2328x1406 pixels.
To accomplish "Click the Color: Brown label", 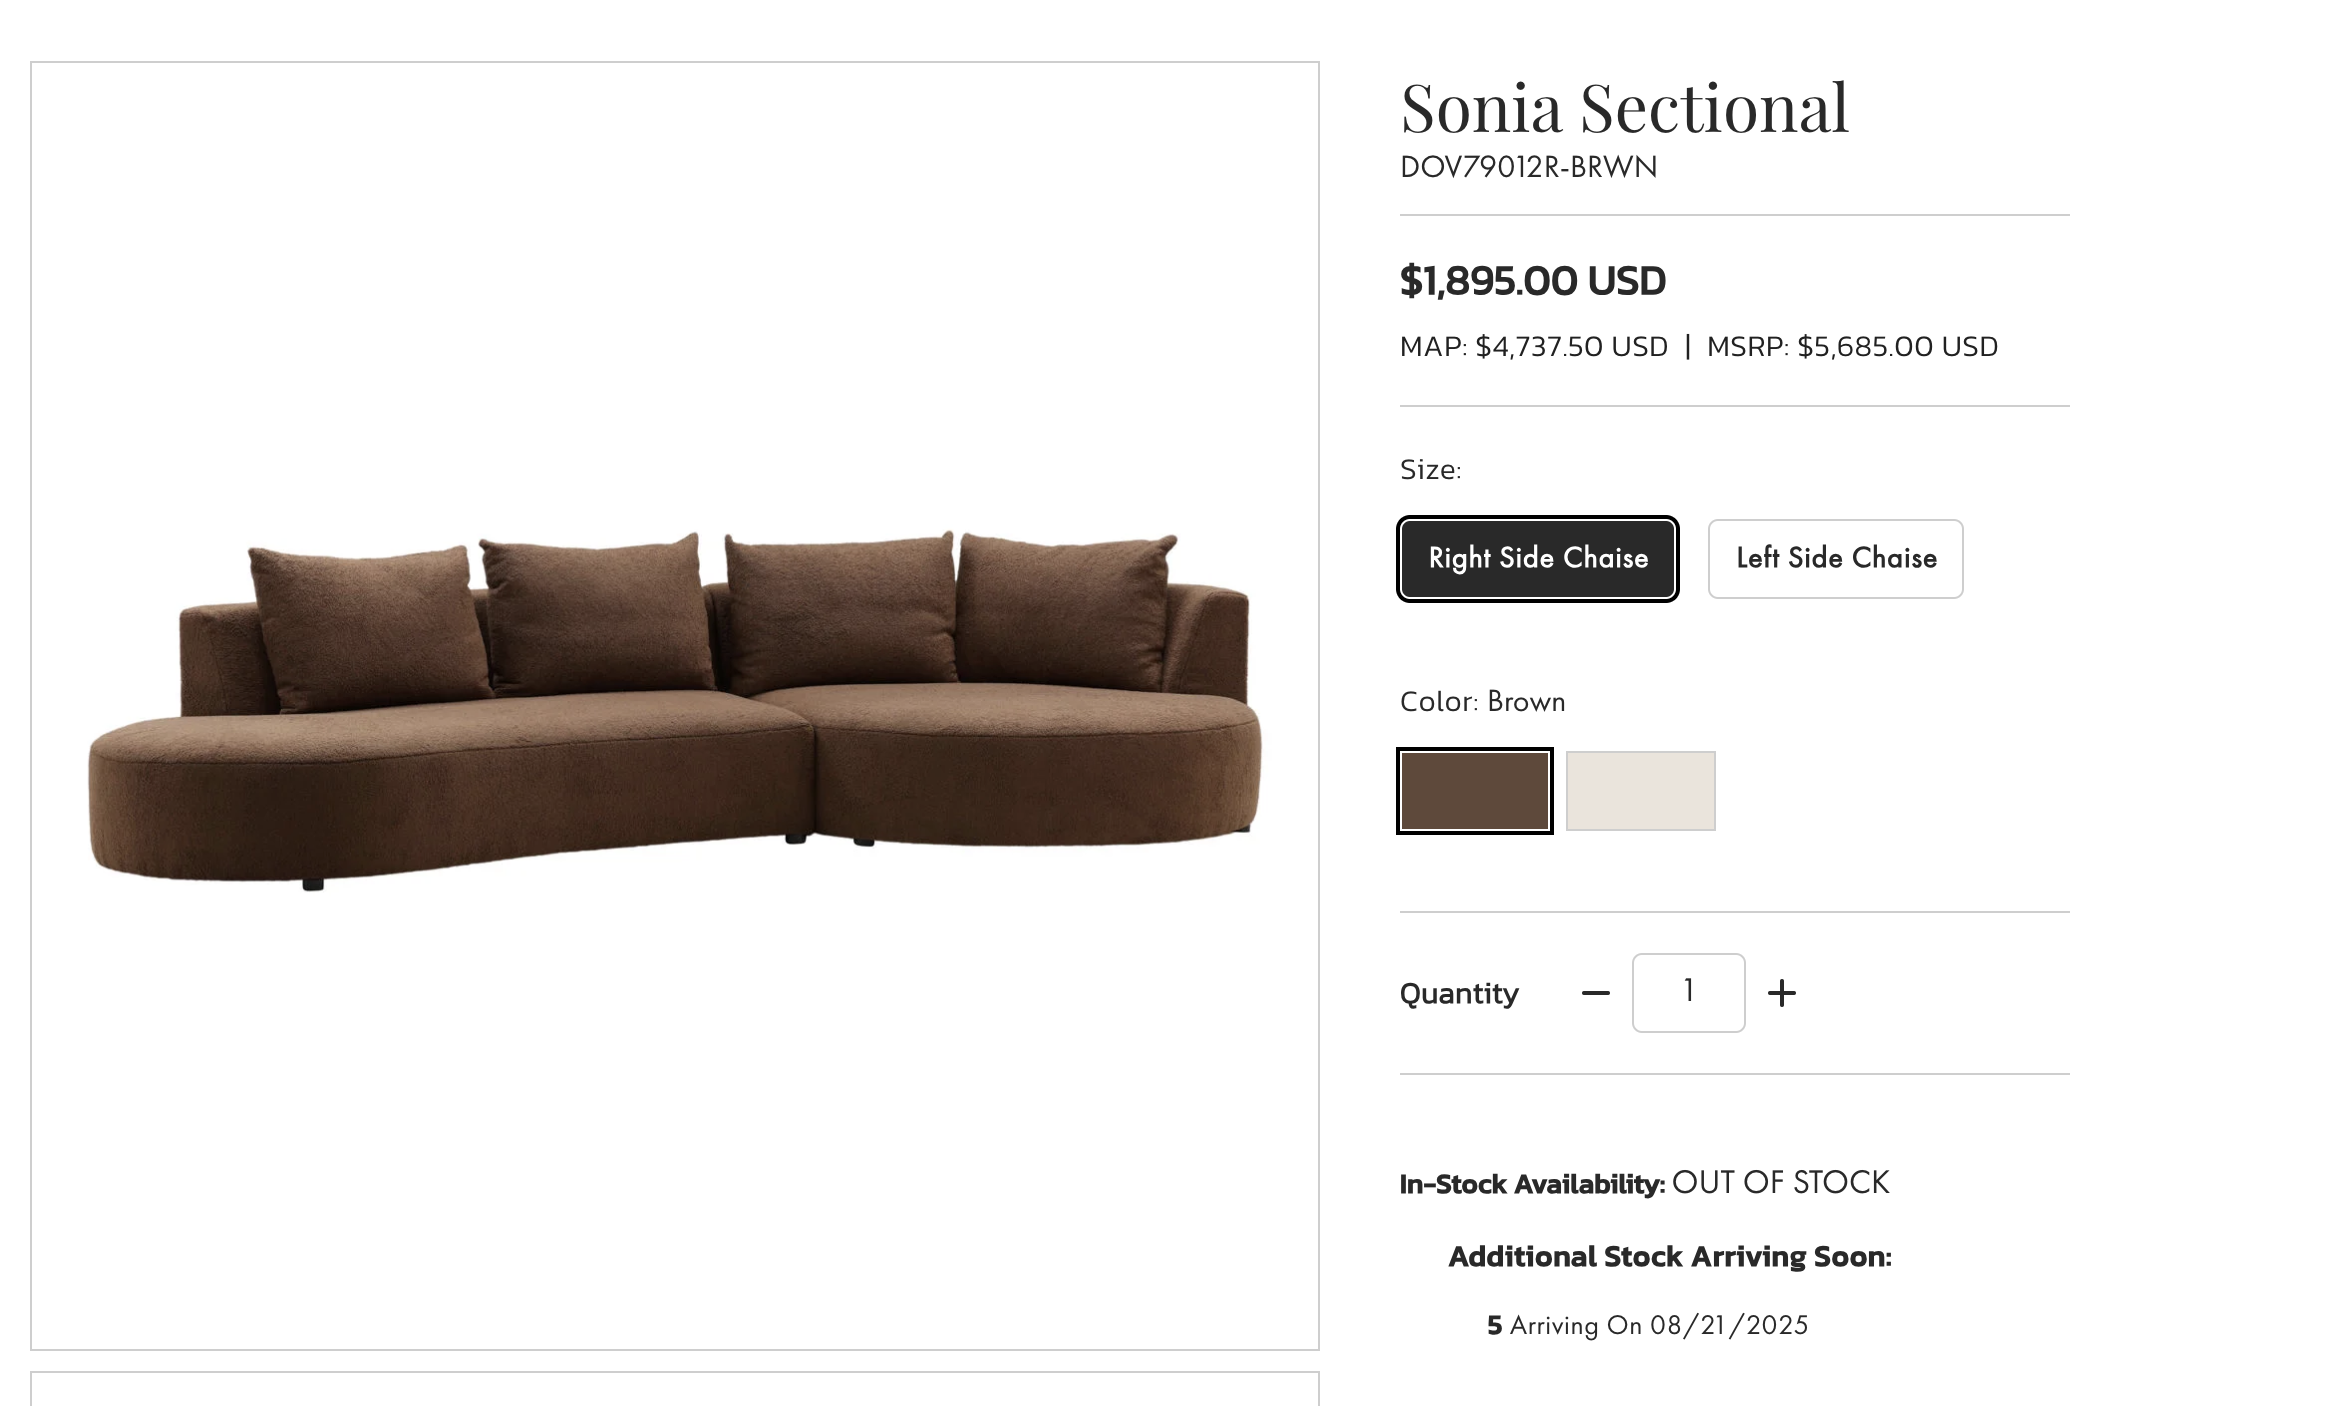I will click(1482, 702).
